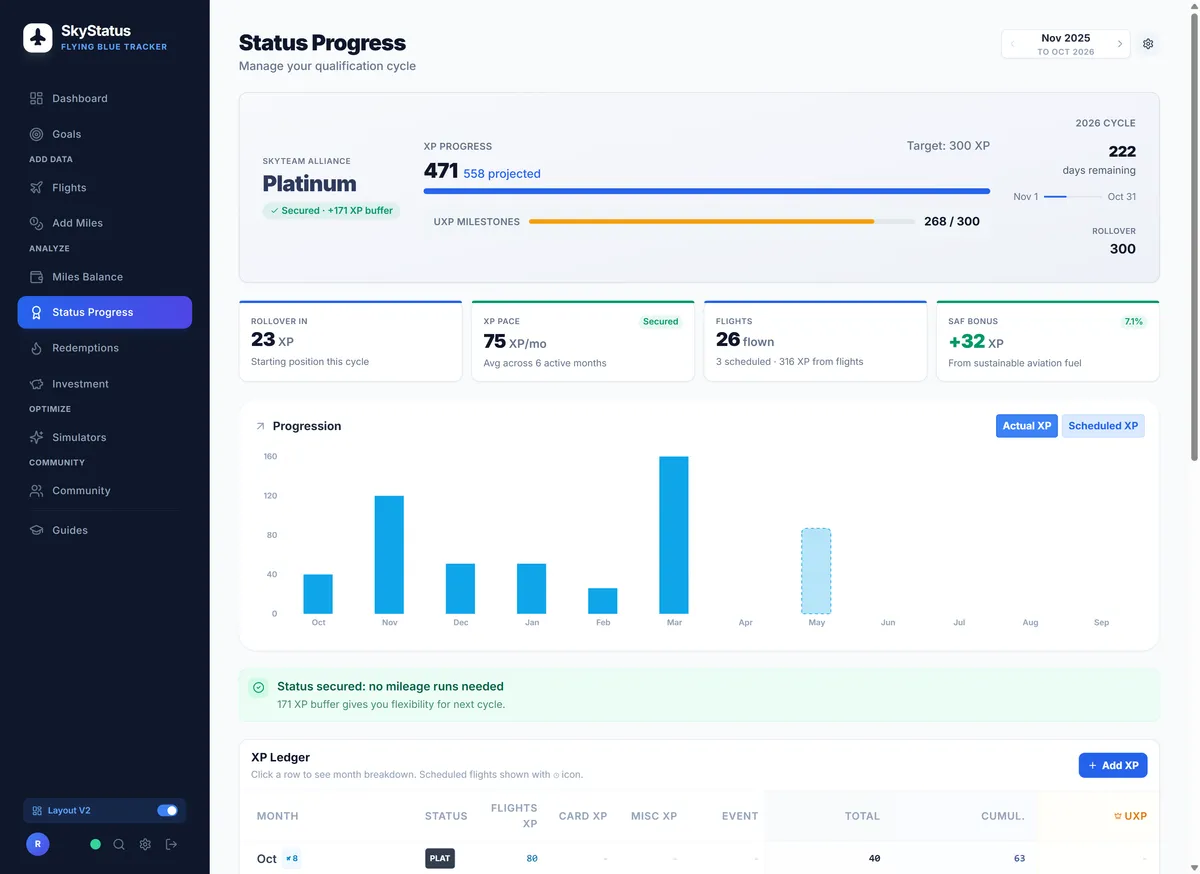Toggle the Layout V2 switch off
This screenshot has width=1200, height=874.
click(168, 810)
